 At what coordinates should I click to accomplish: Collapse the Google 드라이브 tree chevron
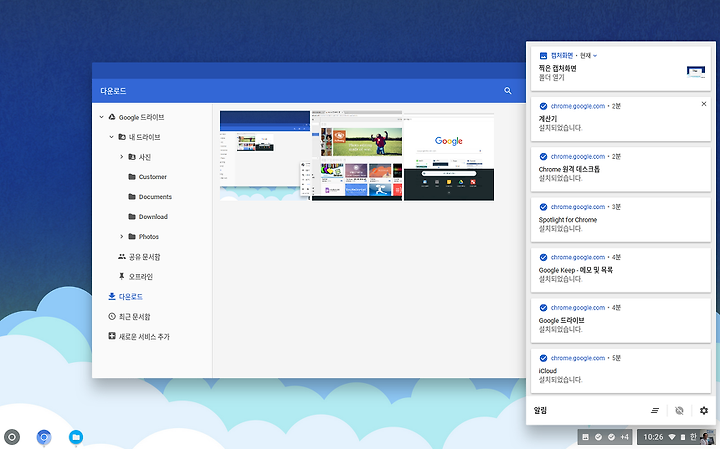click(101, 117)
